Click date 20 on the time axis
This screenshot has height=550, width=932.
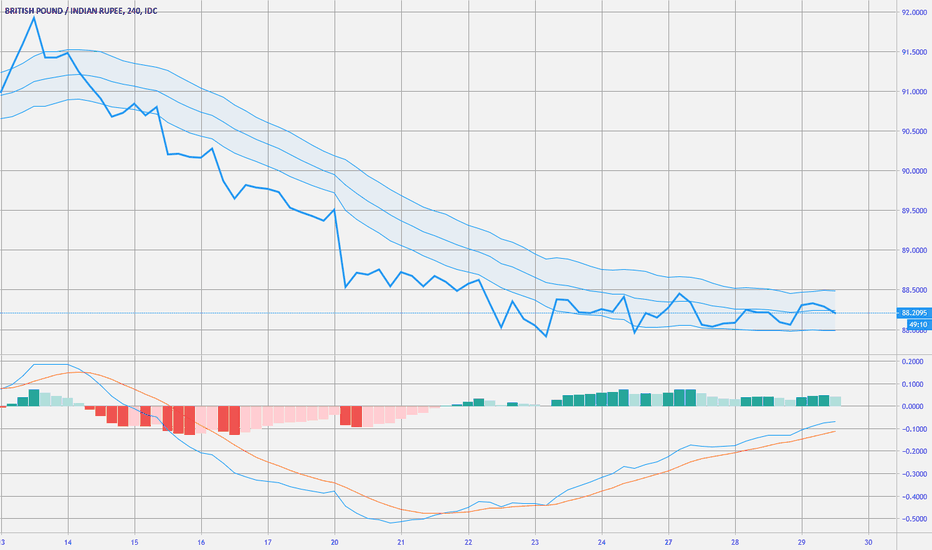tap(335, 542)
